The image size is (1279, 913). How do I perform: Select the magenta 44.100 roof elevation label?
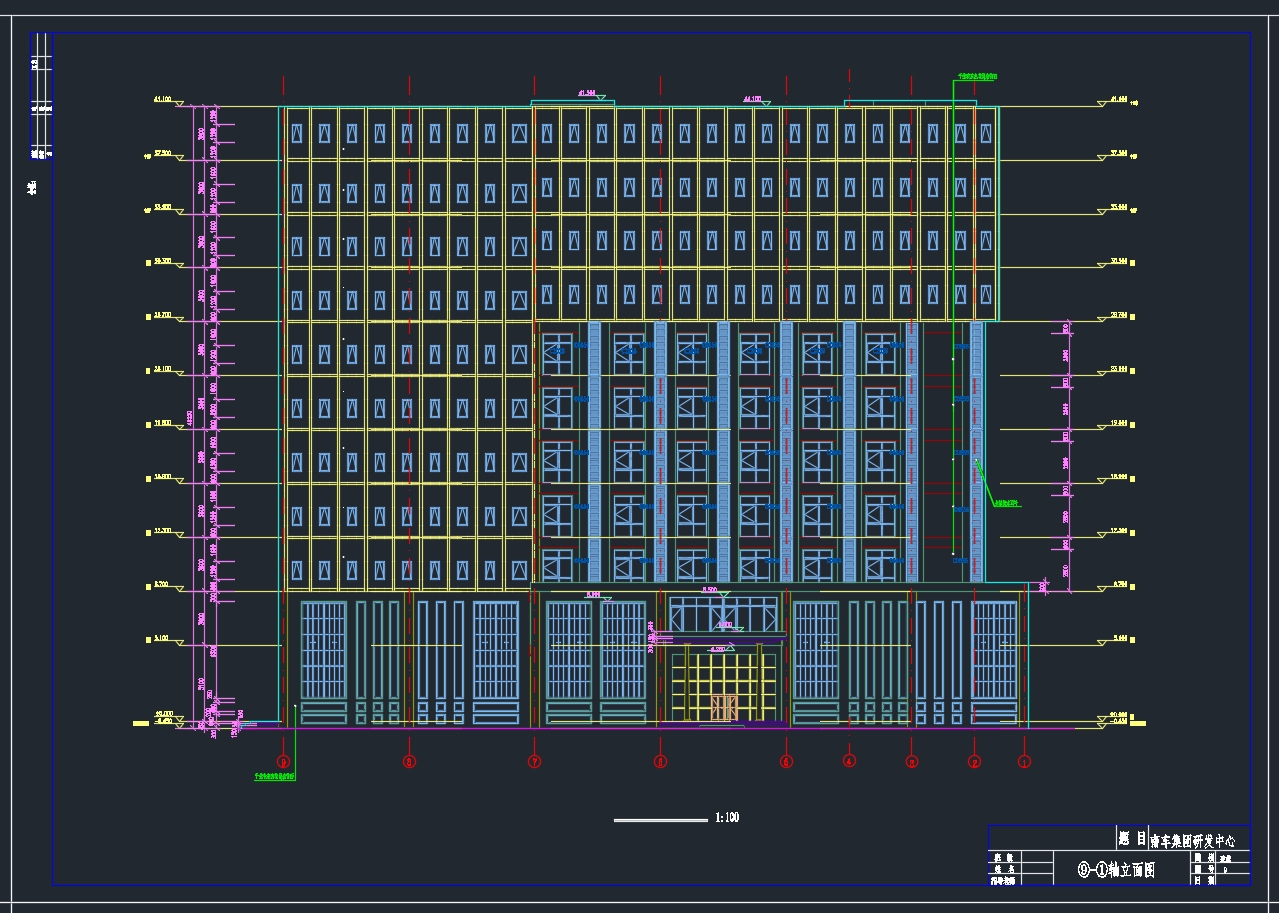click(x=752, y=99)
